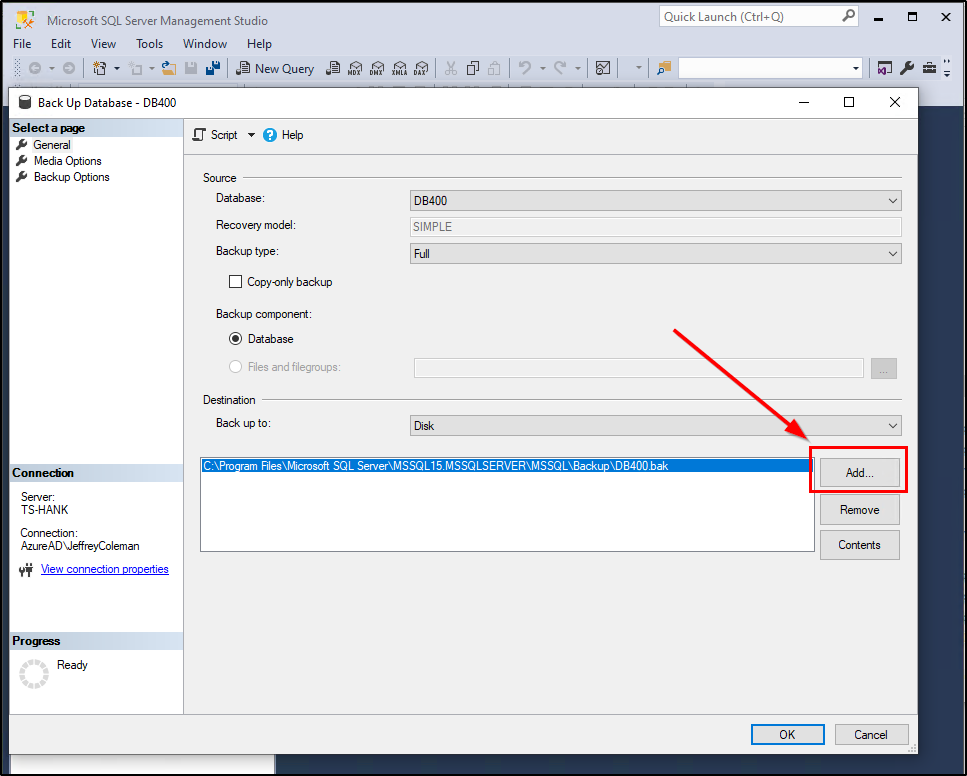Click the DAX query icon
Screen dimensions: 967x776
(421, 68)
